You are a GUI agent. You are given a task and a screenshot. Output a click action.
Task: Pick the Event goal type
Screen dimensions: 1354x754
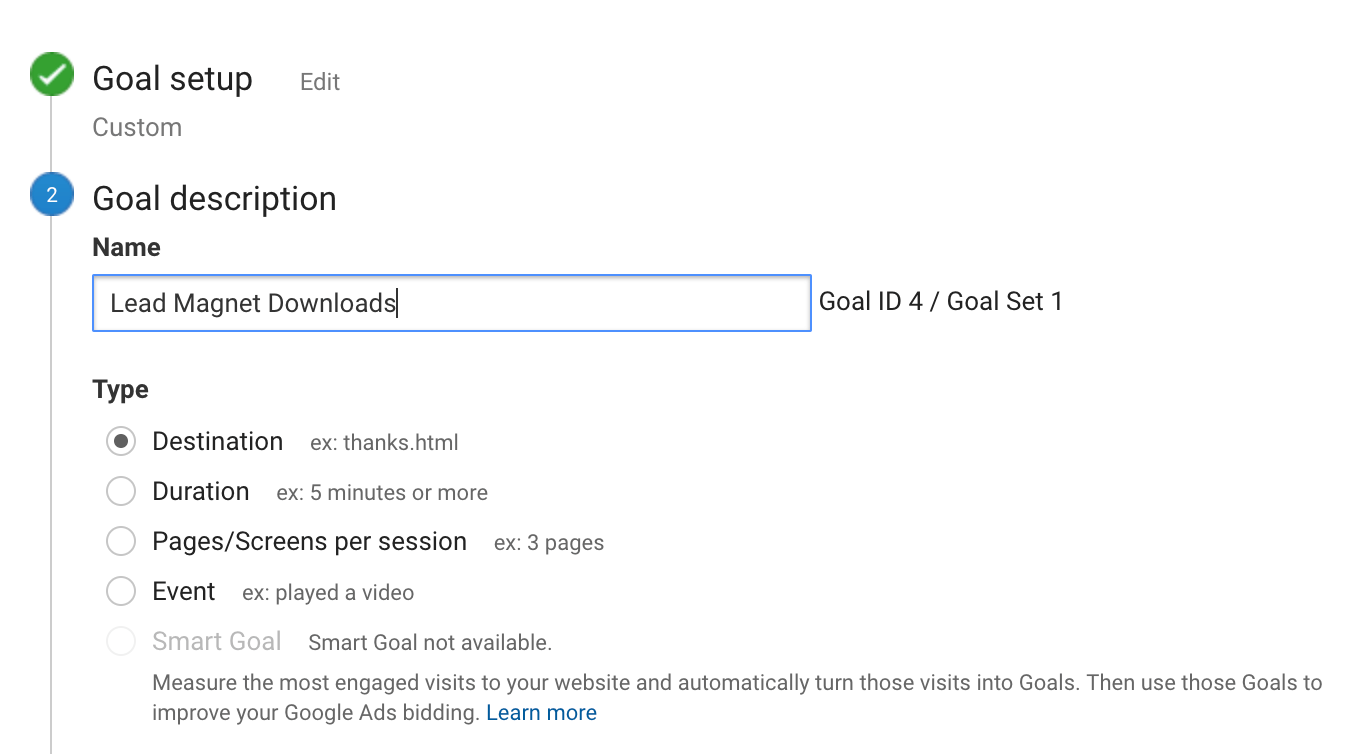coord(121,591)
